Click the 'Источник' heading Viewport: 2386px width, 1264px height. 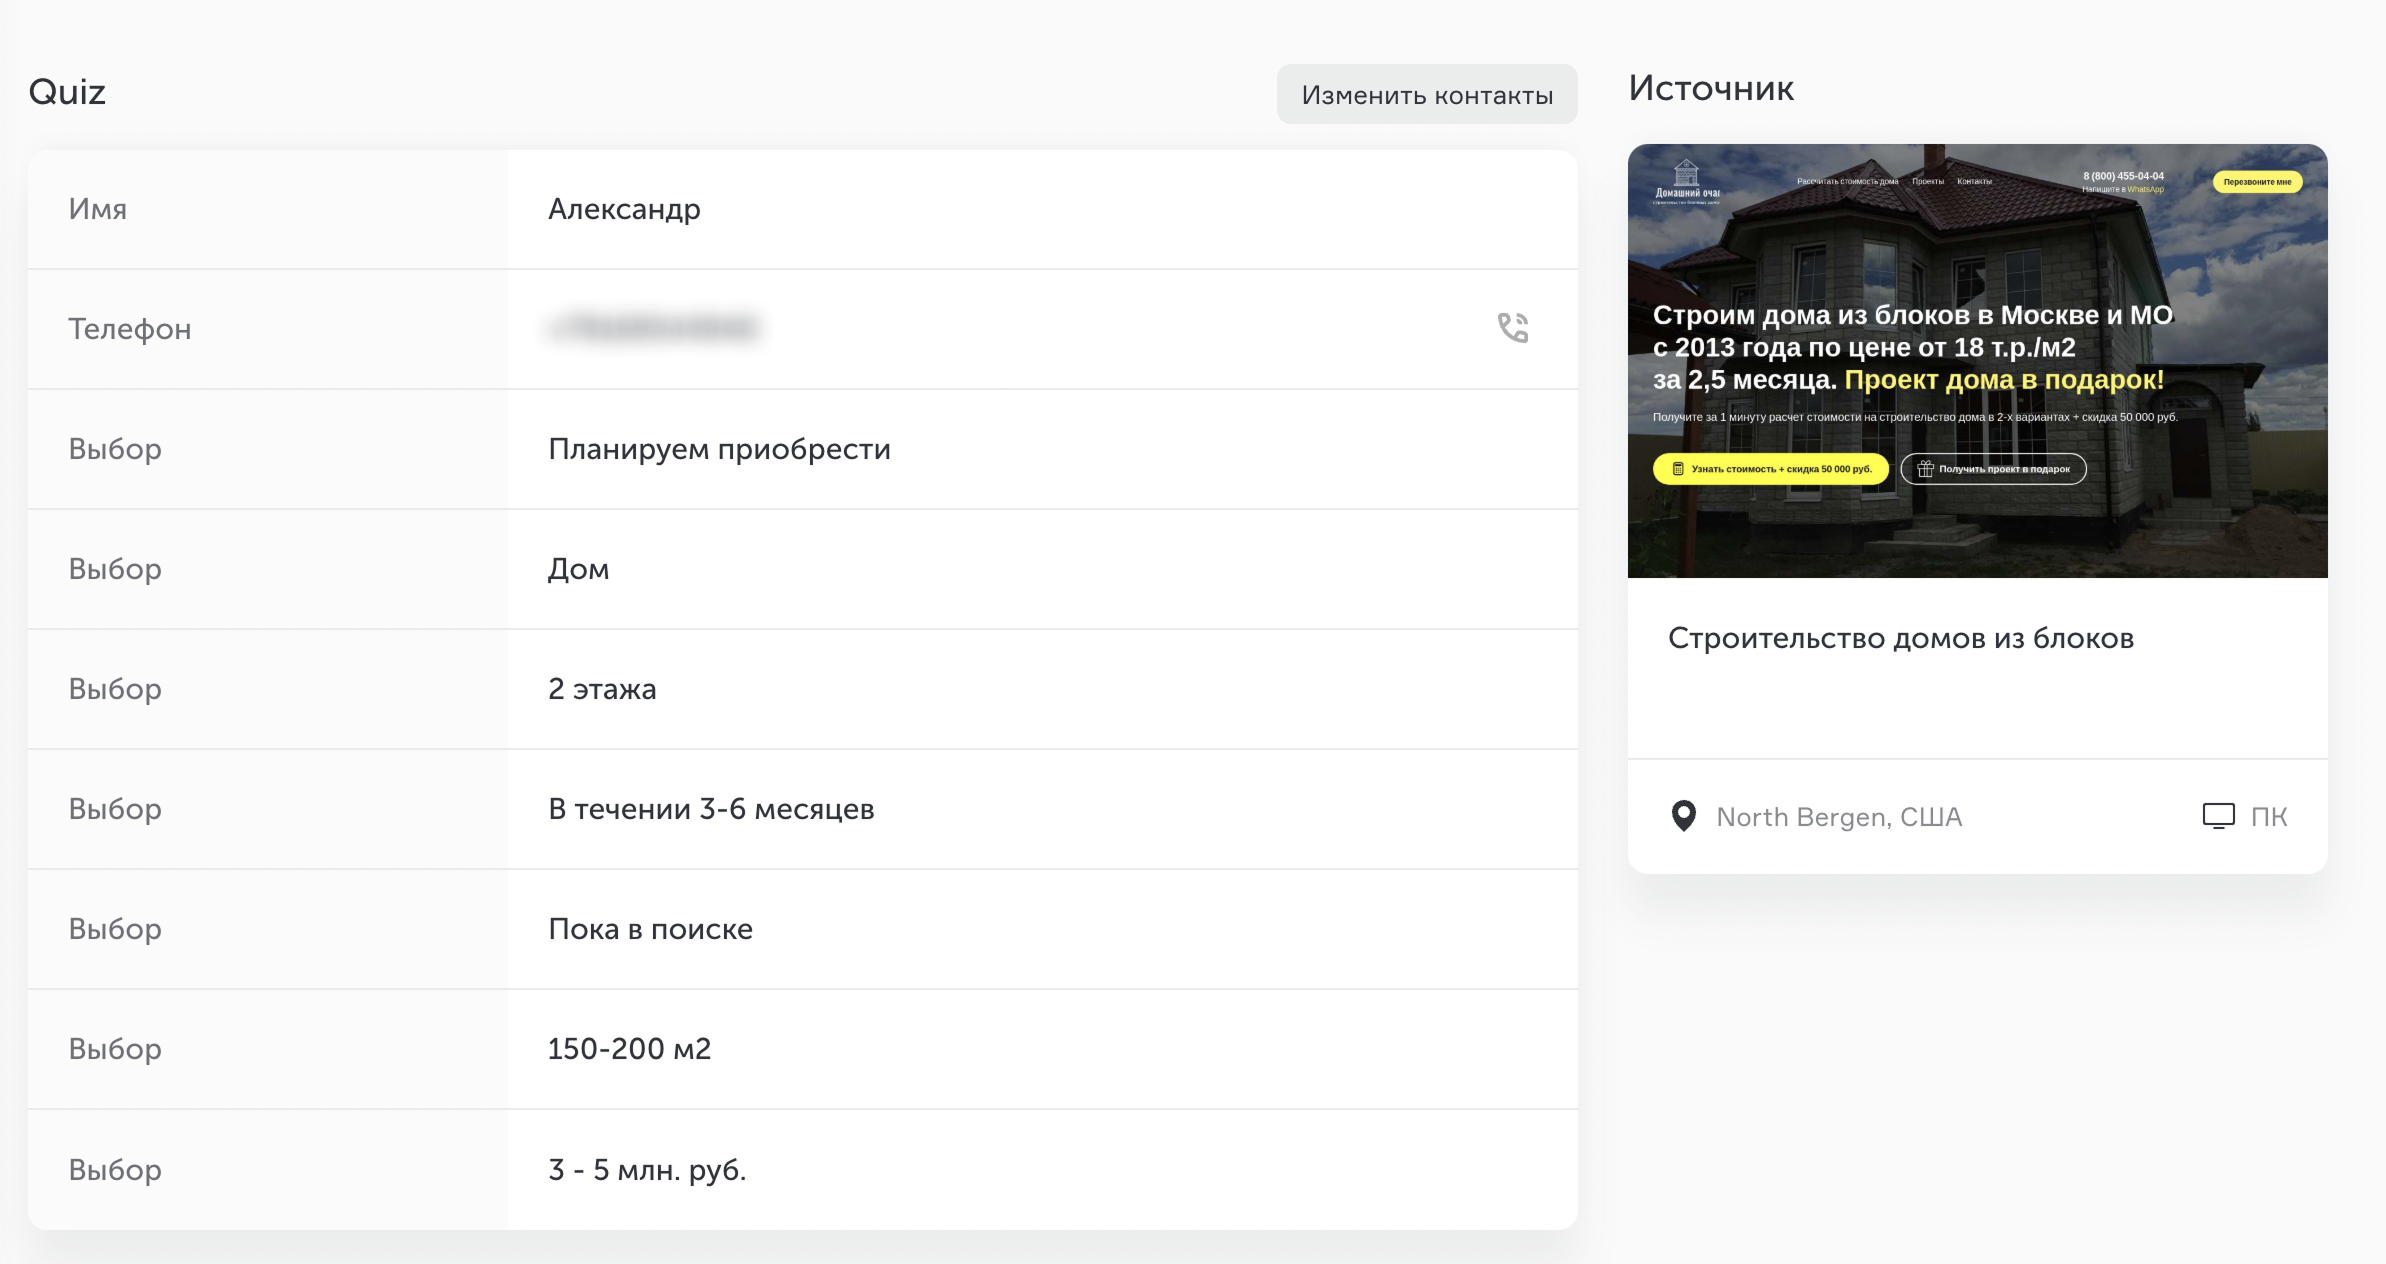coord(1711,88)
